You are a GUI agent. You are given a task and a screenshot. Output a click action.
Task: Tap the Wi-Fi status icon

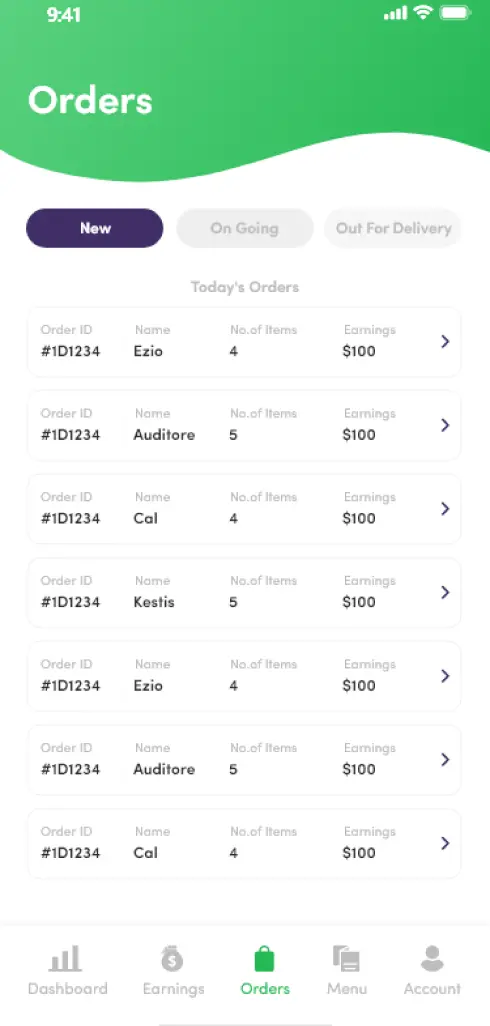tap(424, 12)
